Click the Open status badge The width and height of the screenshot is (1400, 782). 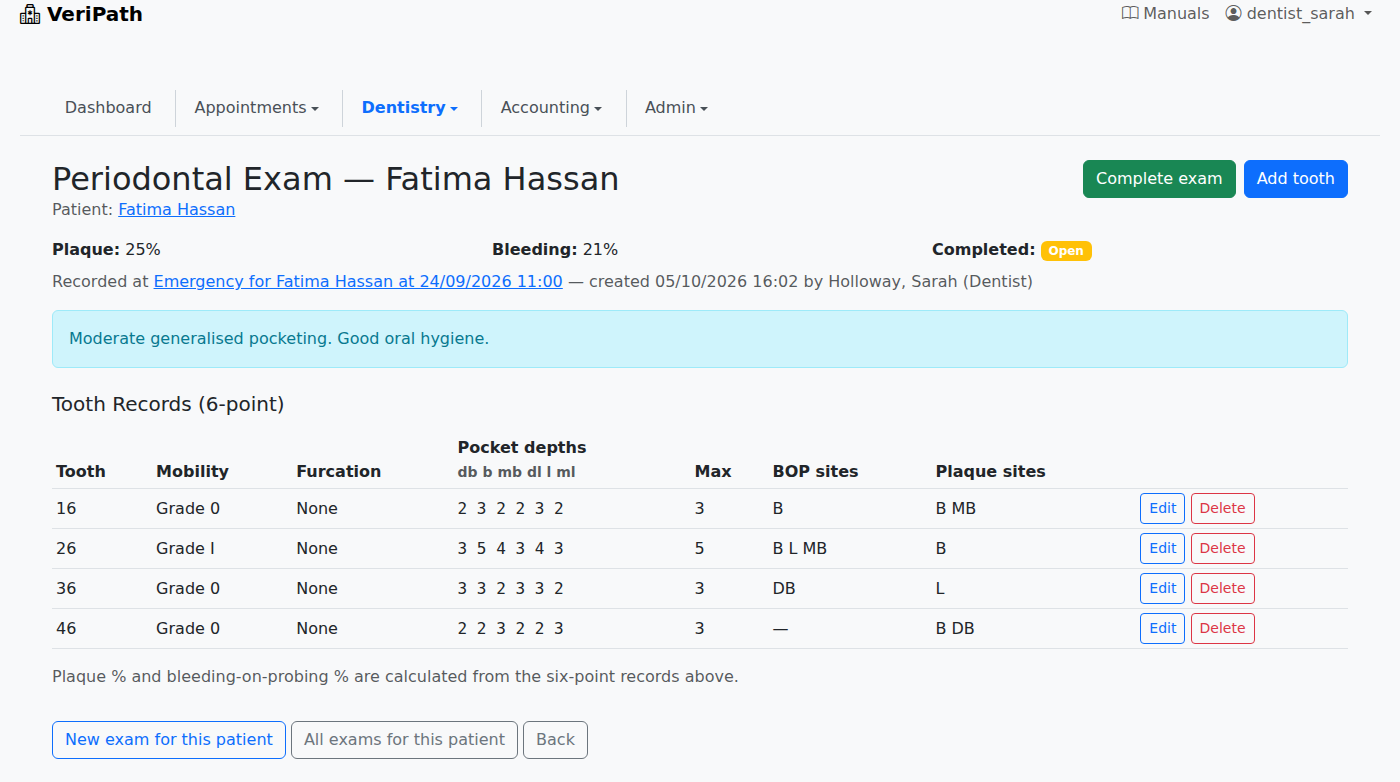tap(1066, 251)
